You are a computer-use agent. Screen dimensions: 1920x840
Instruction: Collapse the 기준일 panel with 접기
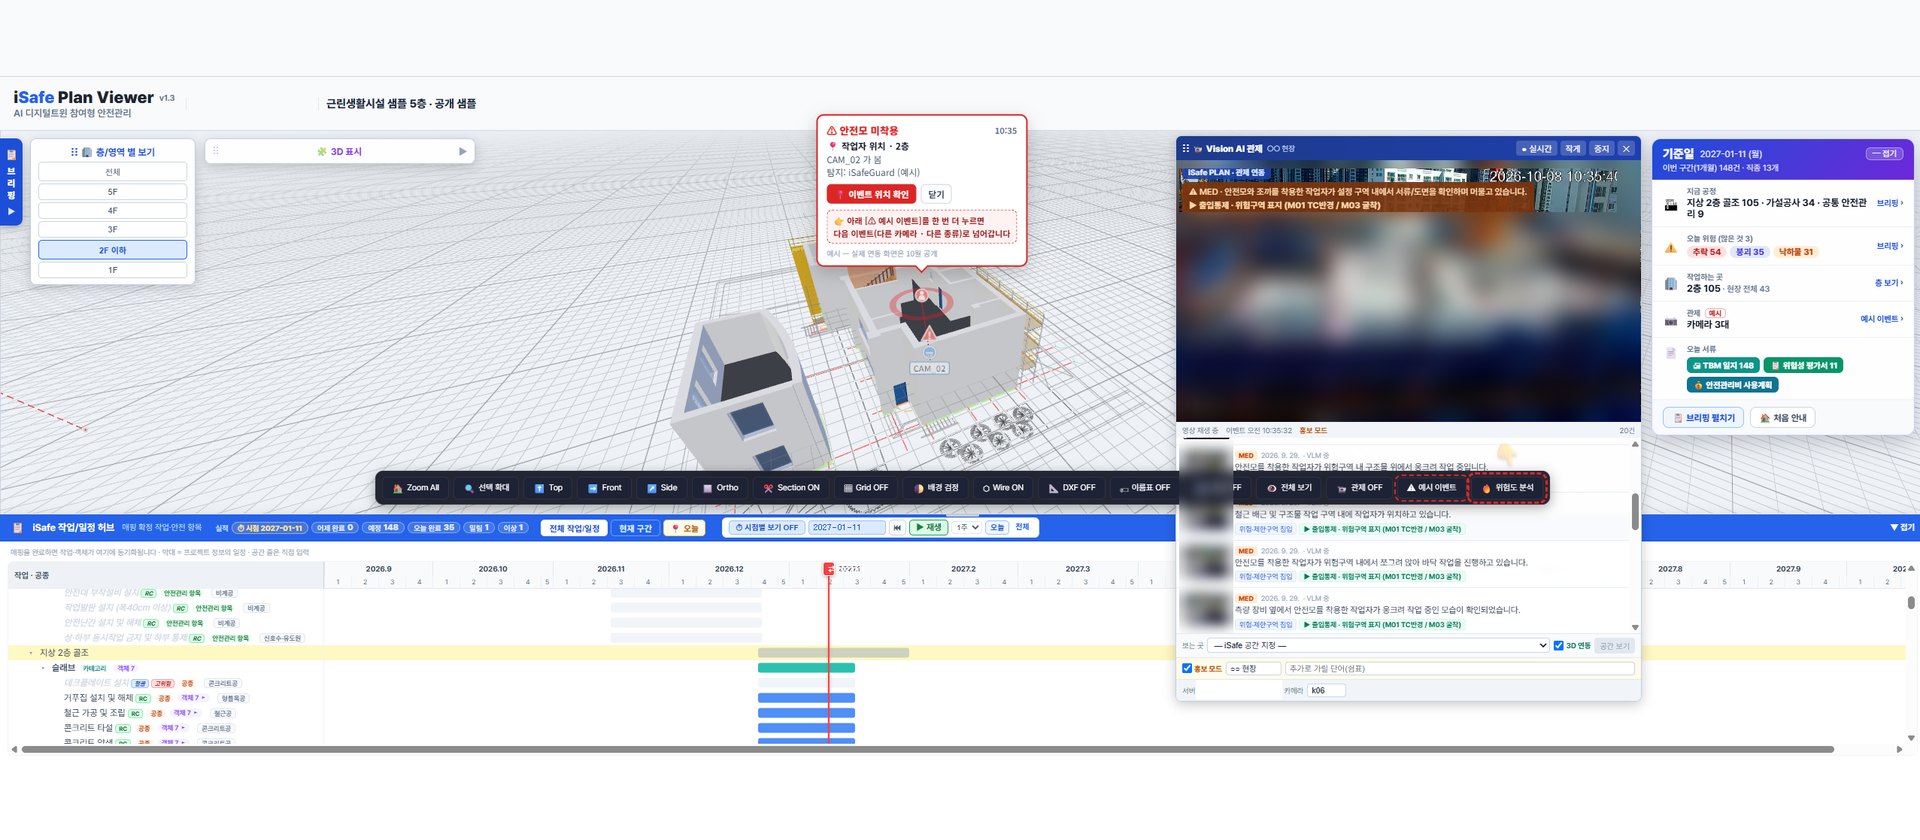1885,154
